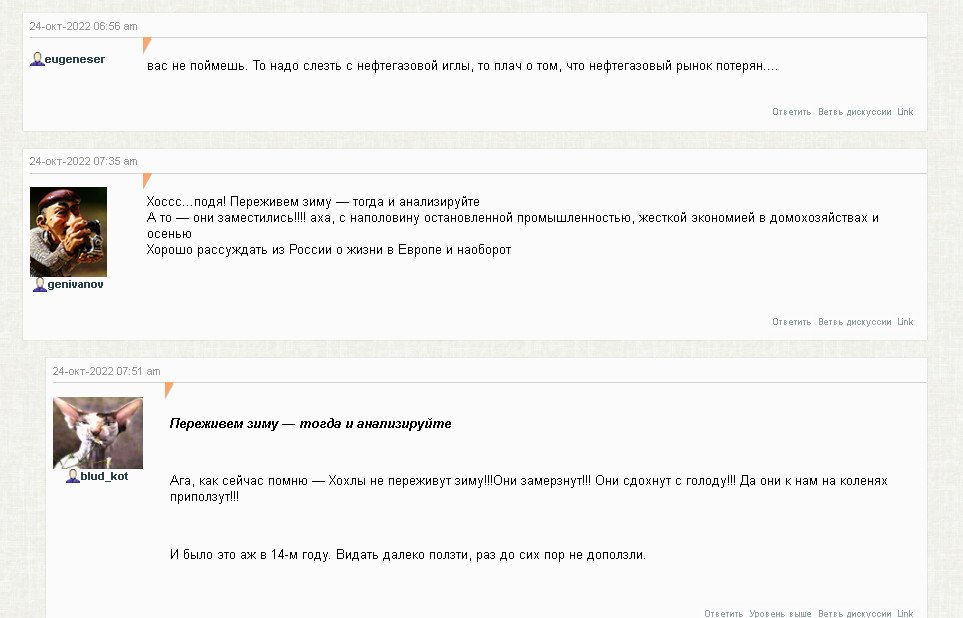Click the user profile icon beside blud_kot

(73, 476)
